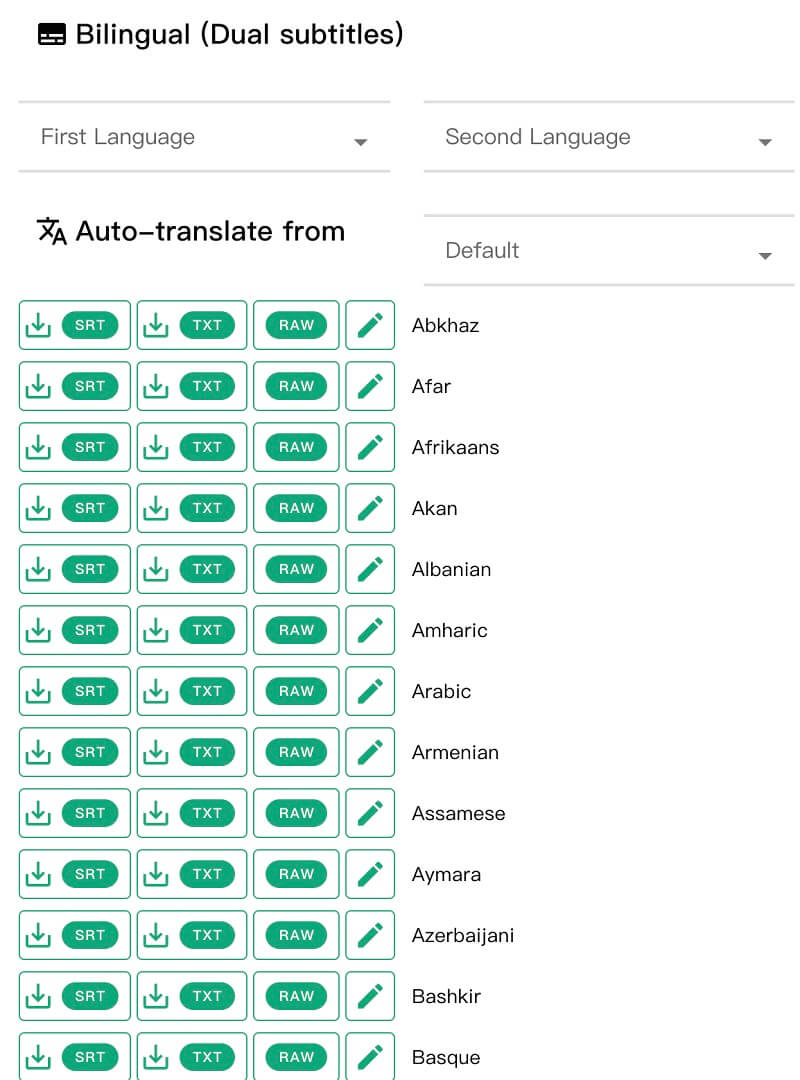800x1080 pixels.
Task: Edit Aymara translation via pencil icon
Action: (370, 874)
